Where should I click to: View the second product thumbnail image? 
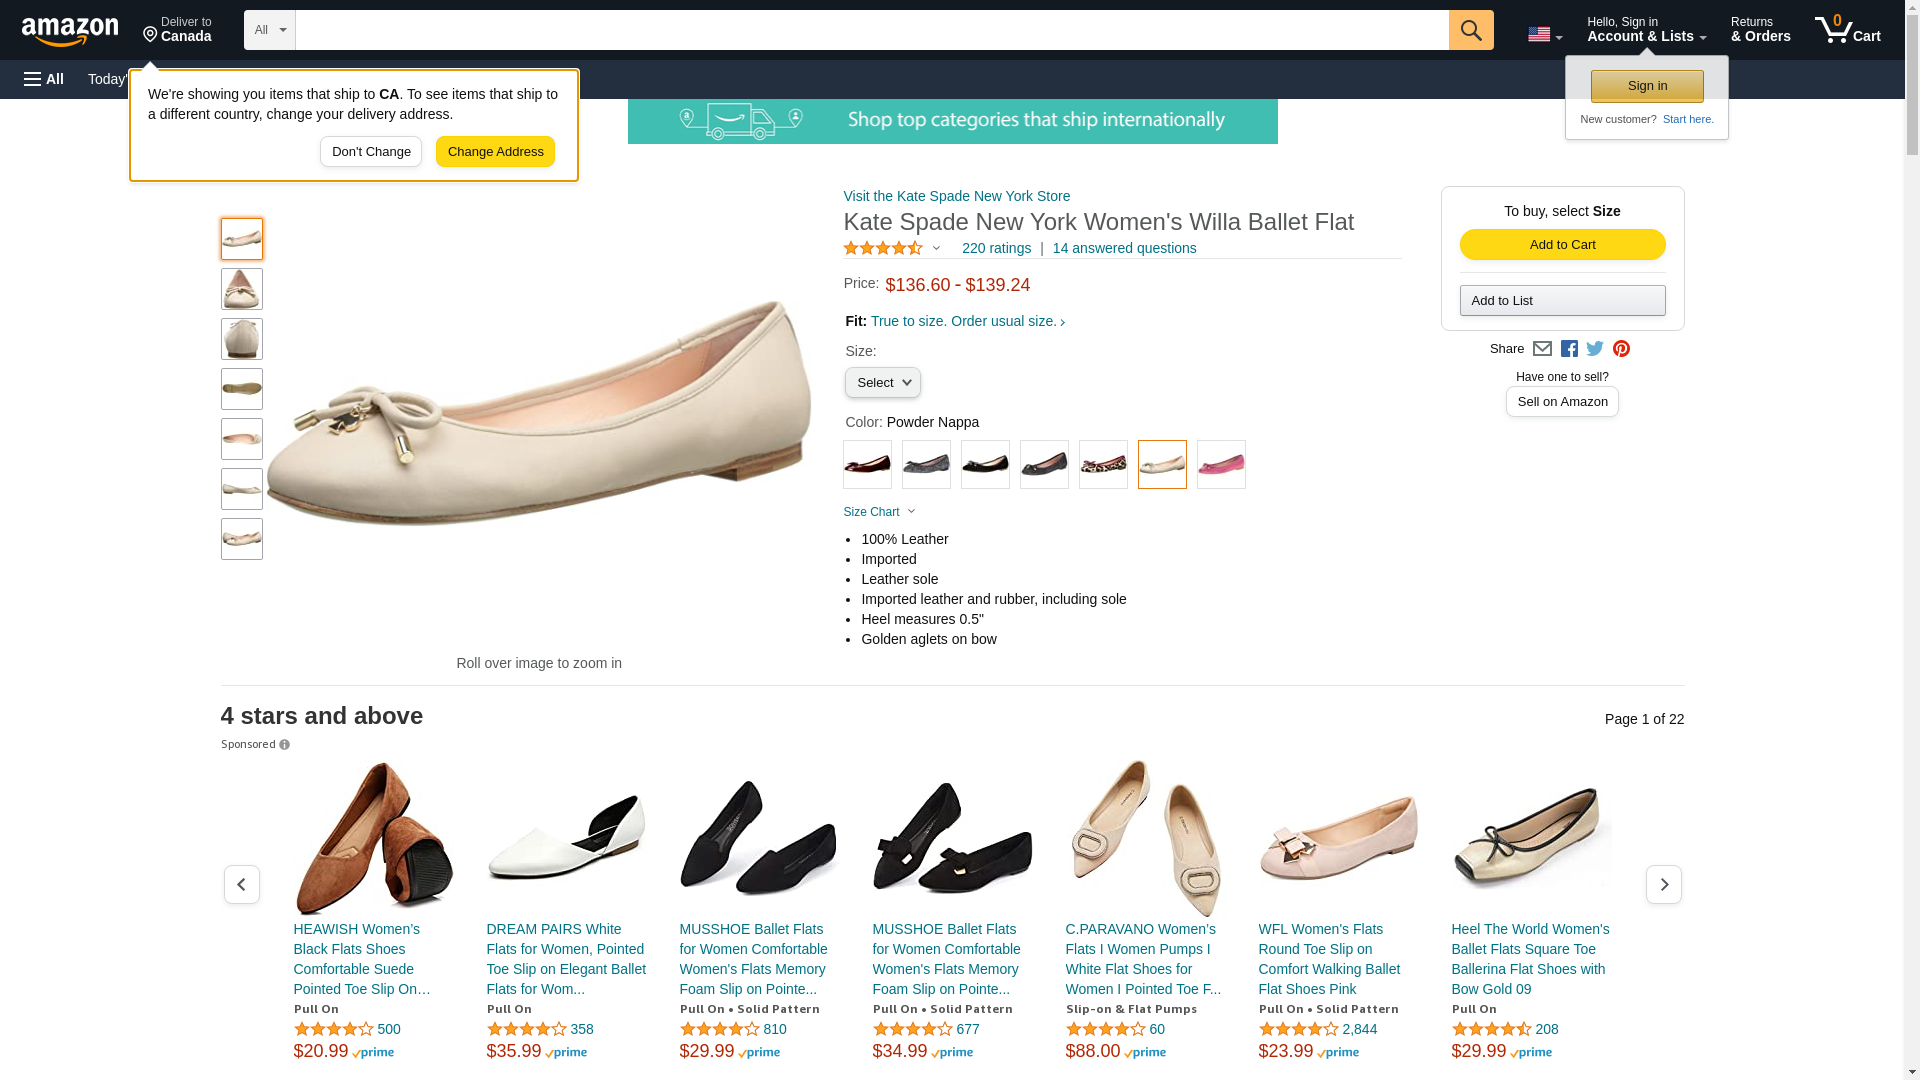tap(242, 289)
